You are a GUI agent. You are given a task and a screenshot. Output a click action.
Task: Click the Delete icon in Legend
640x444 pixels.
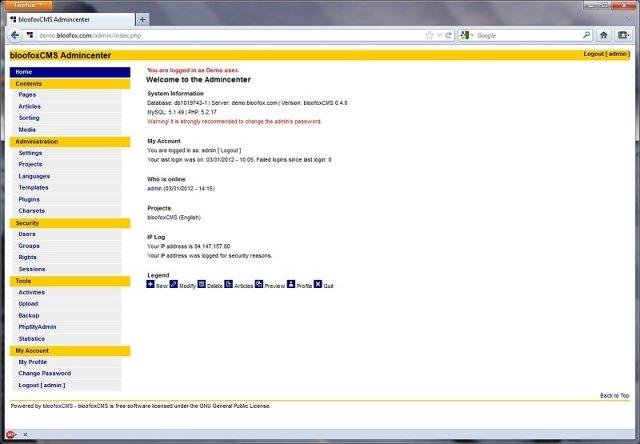tap(201, 284)
